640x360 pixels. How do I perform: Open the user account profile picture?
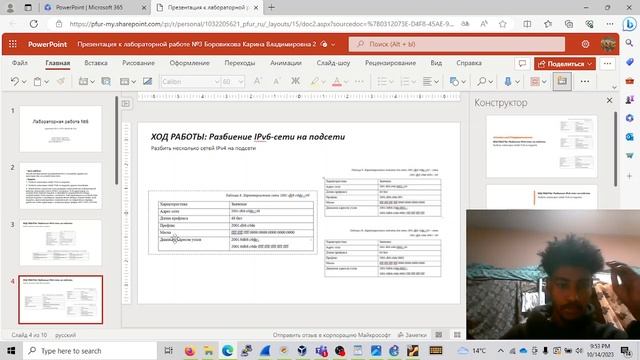(608, 44)
